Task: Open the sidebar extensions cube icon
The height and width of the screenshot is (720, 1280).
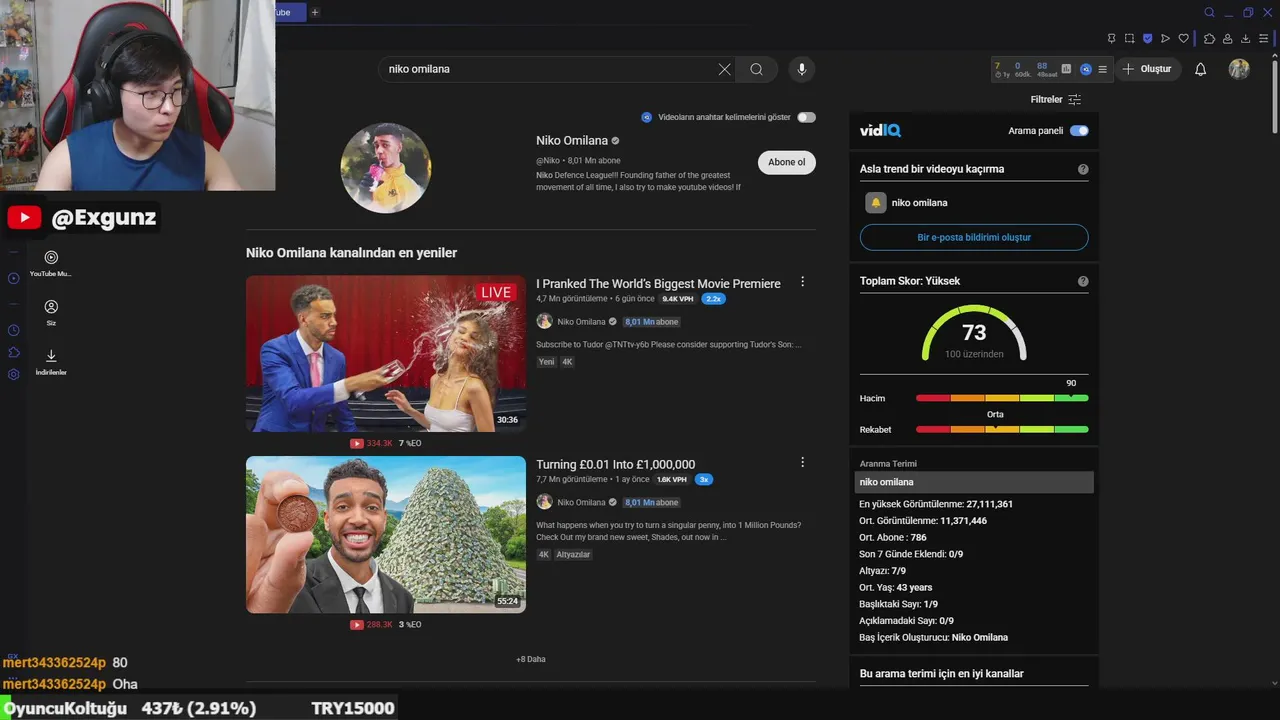Action: click(x=14, y=352)
